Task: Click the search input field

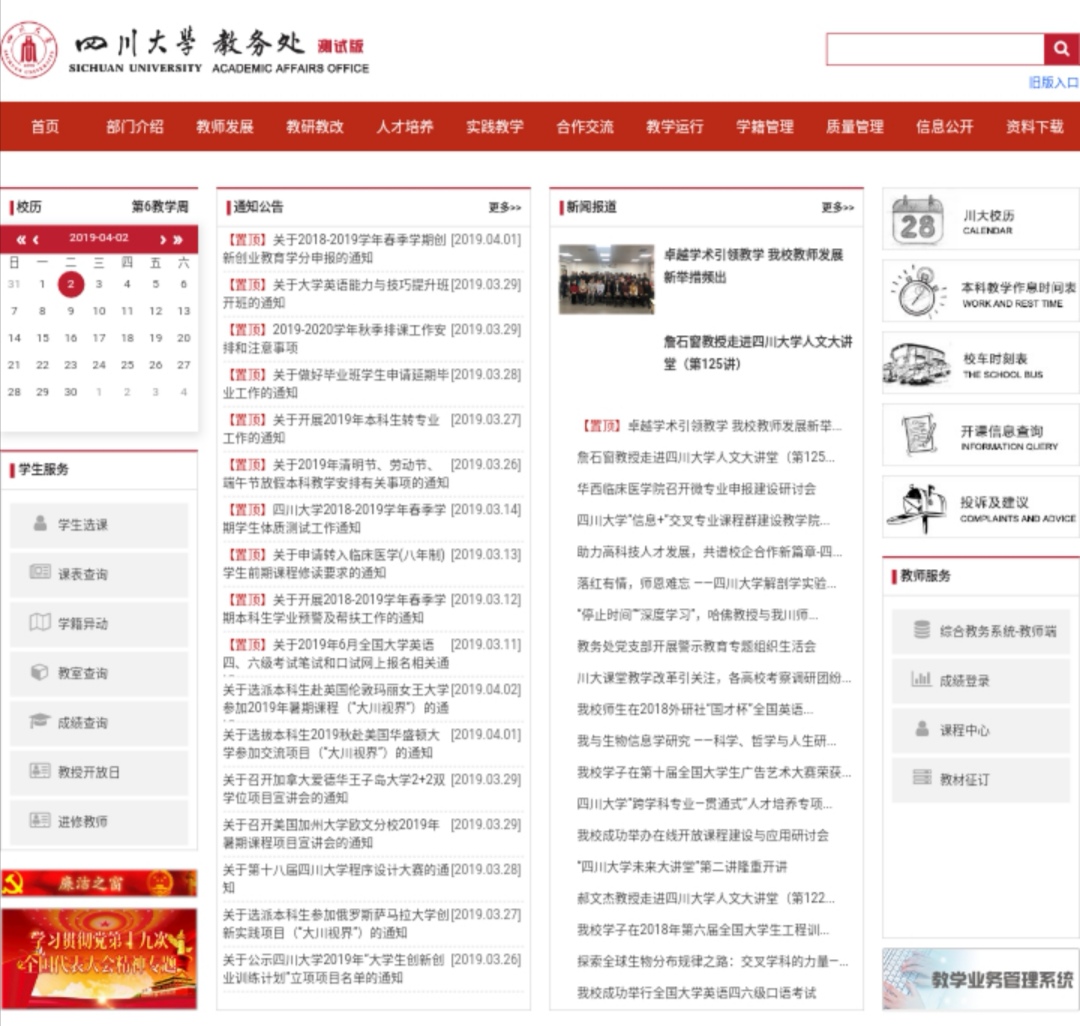Action: point(934,49)
